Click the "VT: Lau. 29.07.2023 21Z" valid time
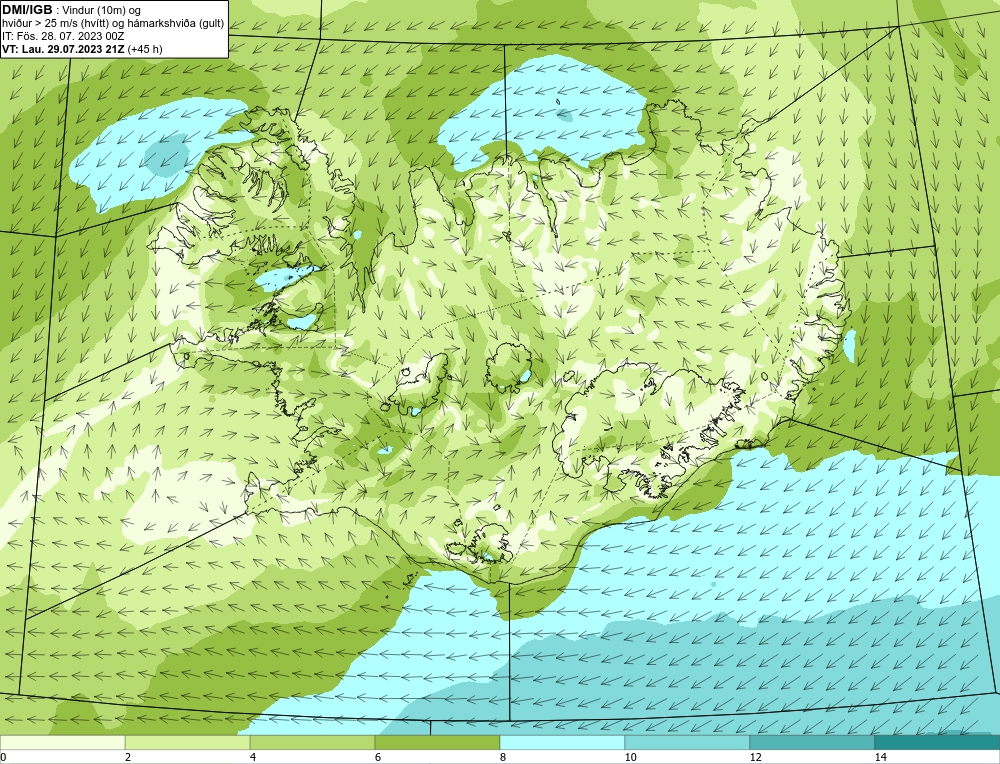Image resolution: width=1000 pixels, height=764 pixels. coord(63,49)
